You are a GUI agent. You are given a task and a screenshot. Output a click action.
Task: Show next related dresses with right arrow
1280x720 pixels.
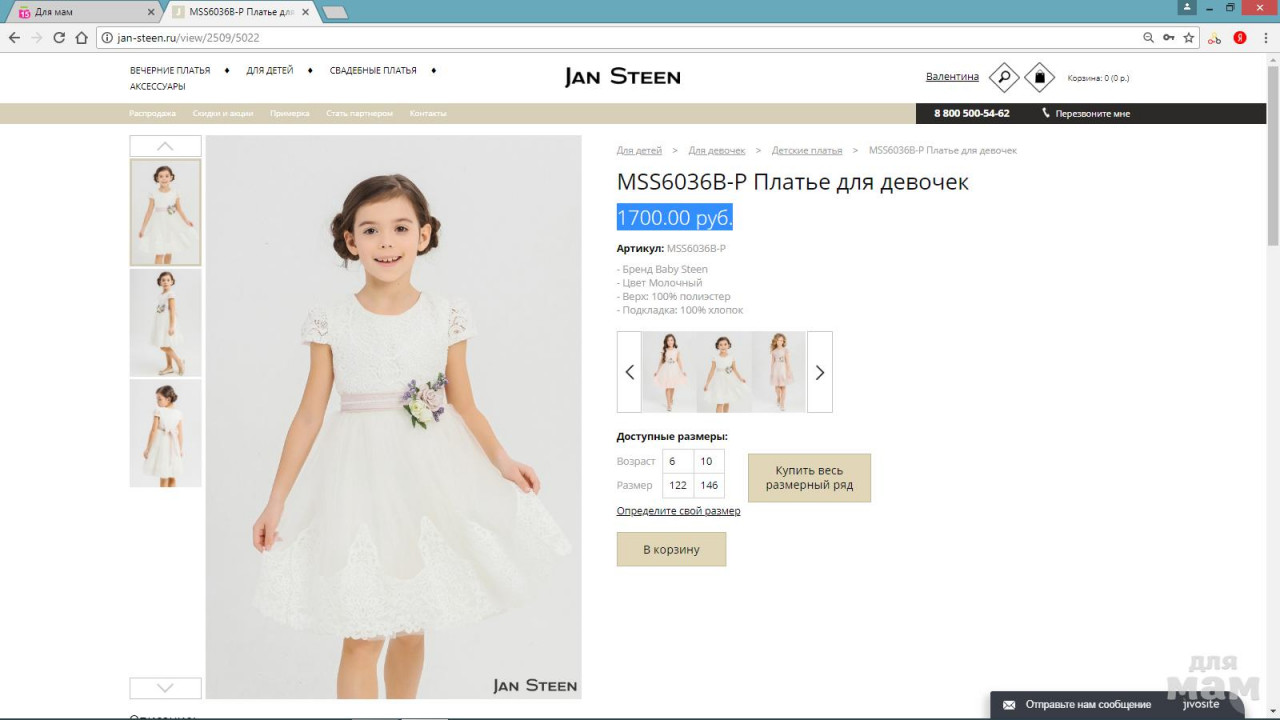[819, 372]
